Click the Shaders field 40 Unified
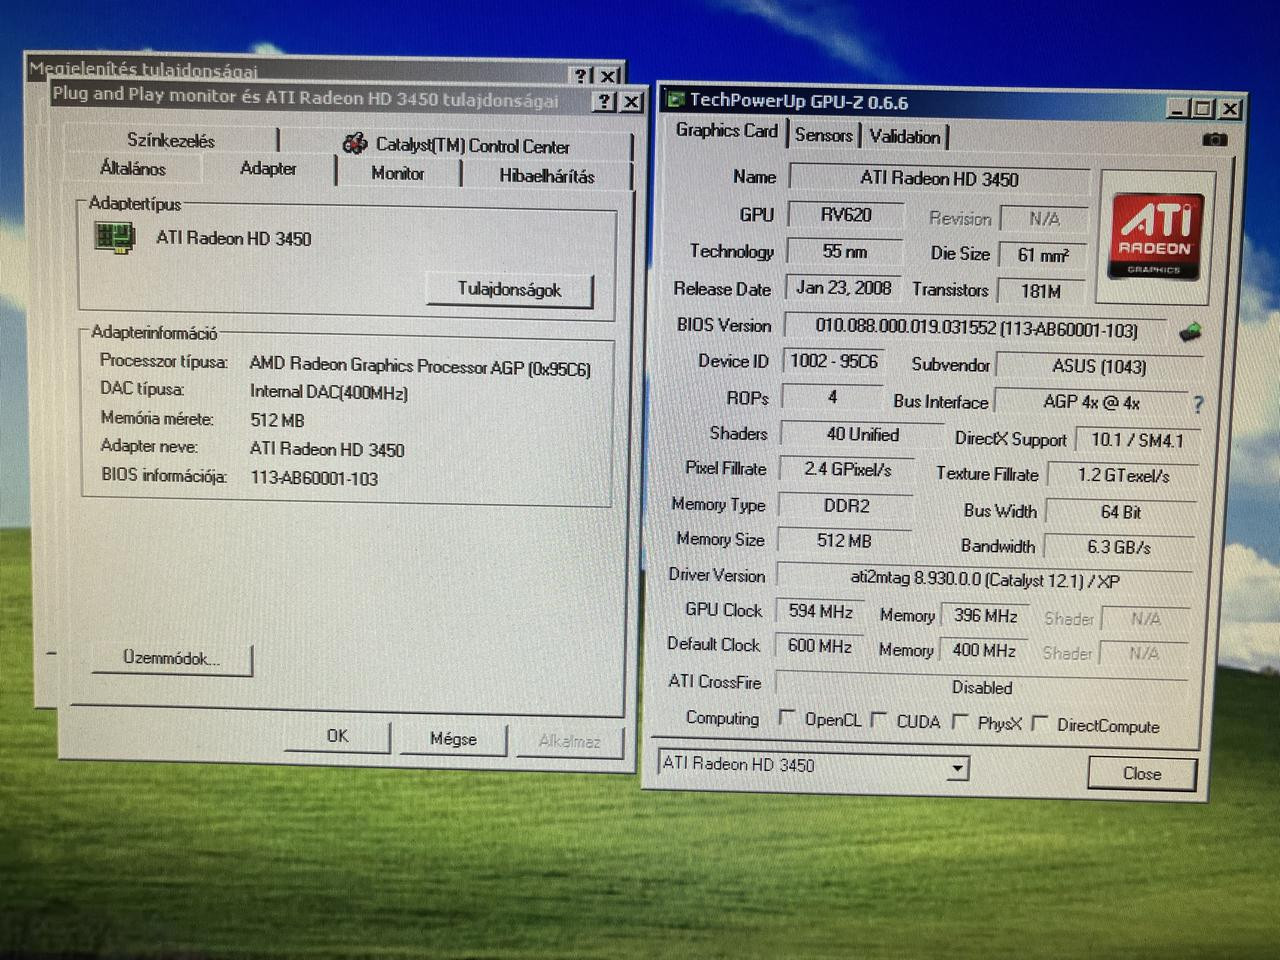 tap(862, 435)
